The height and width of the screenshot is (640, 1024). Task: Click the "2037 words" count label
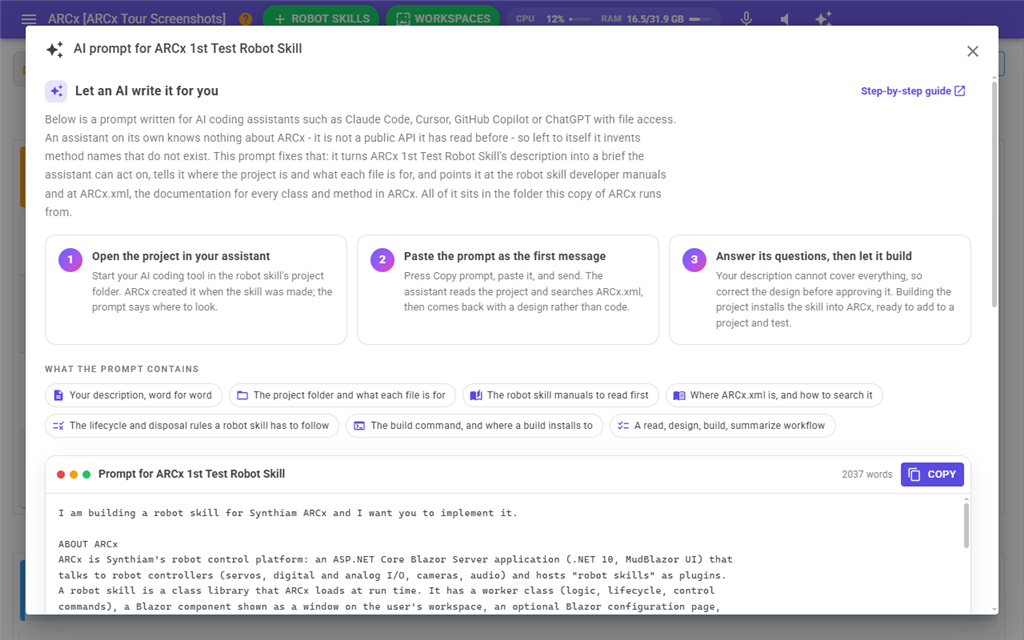(x=867, y=474)
